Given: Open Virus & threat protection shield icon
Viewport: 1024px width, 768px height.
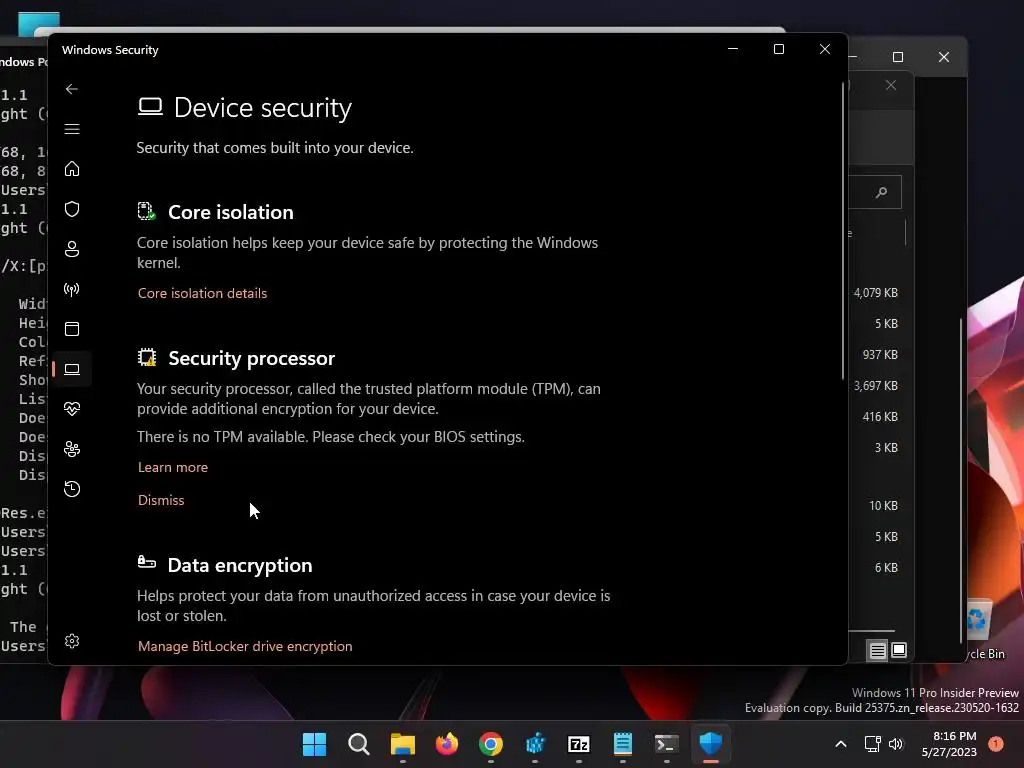Looking at the screenshot, I should (x=72, y=209).
